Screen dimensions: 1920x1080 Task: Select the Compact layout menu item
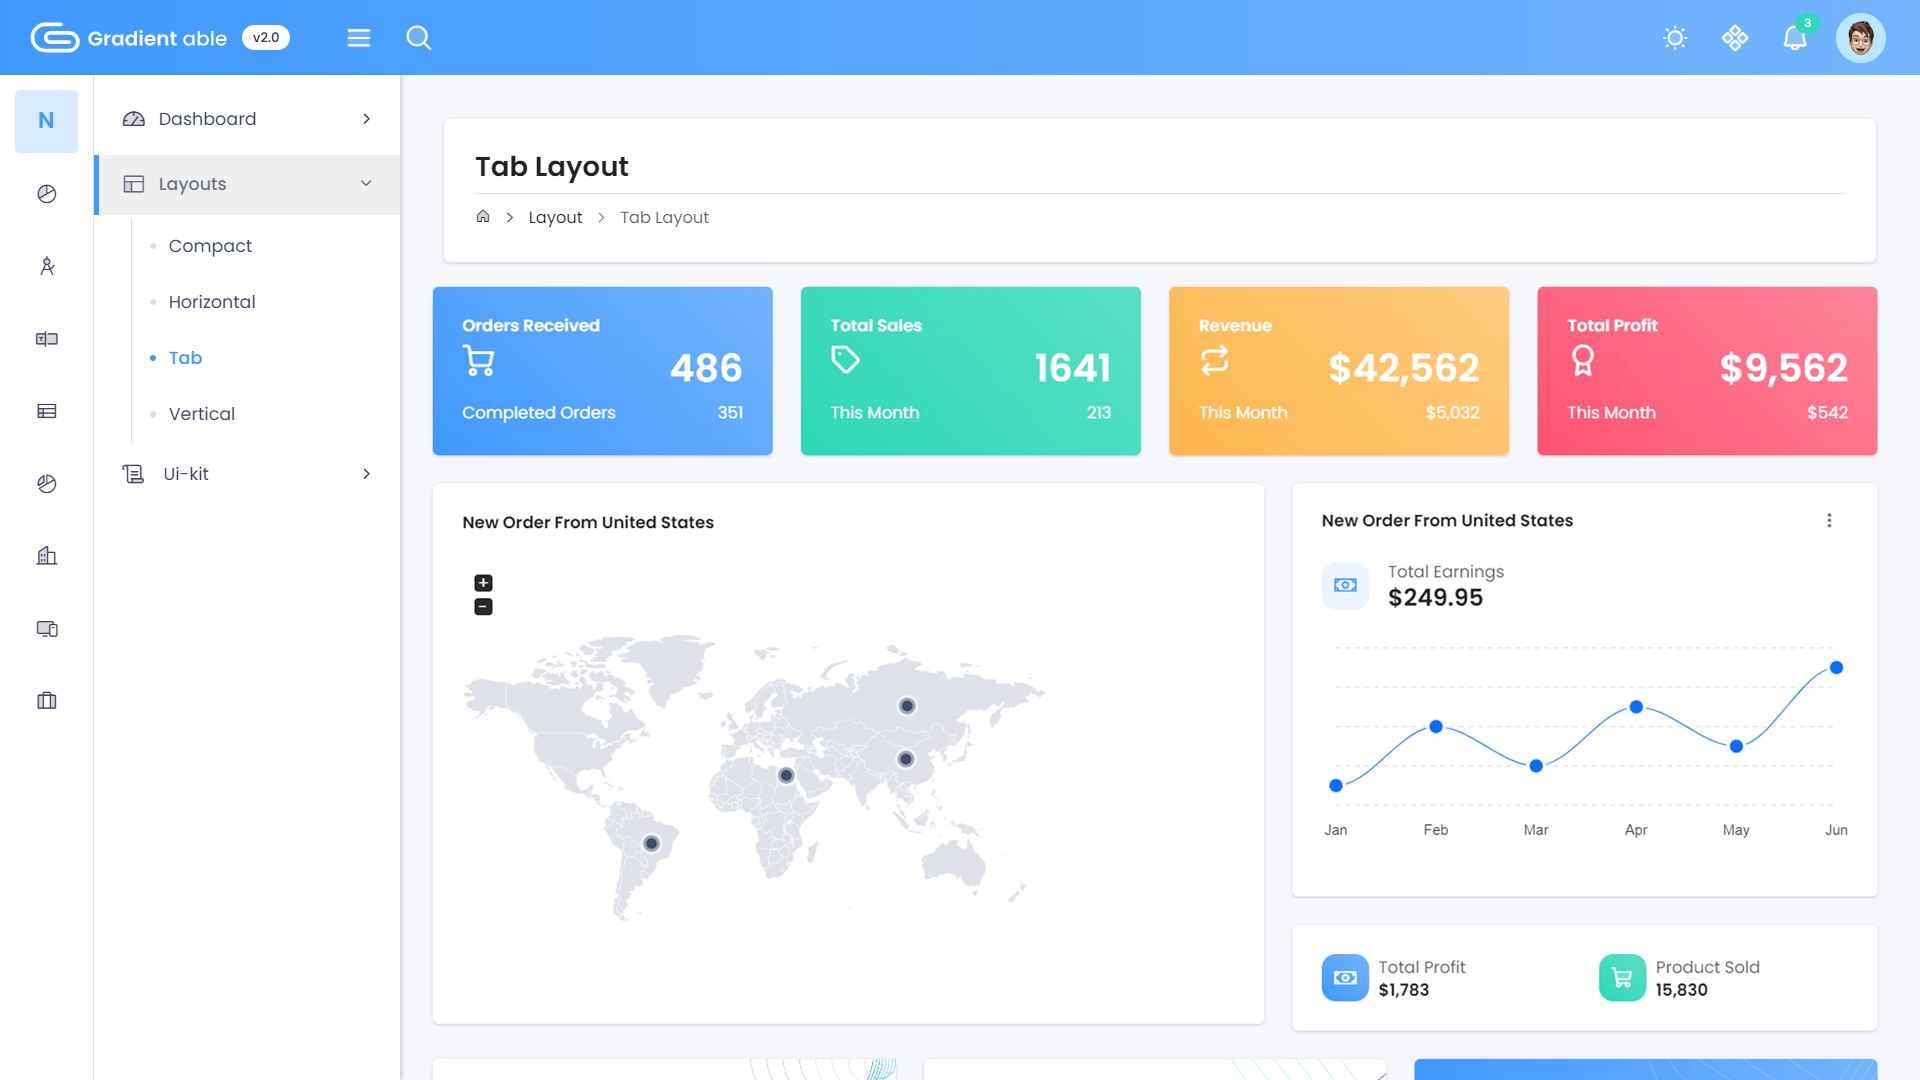(210, 246)
